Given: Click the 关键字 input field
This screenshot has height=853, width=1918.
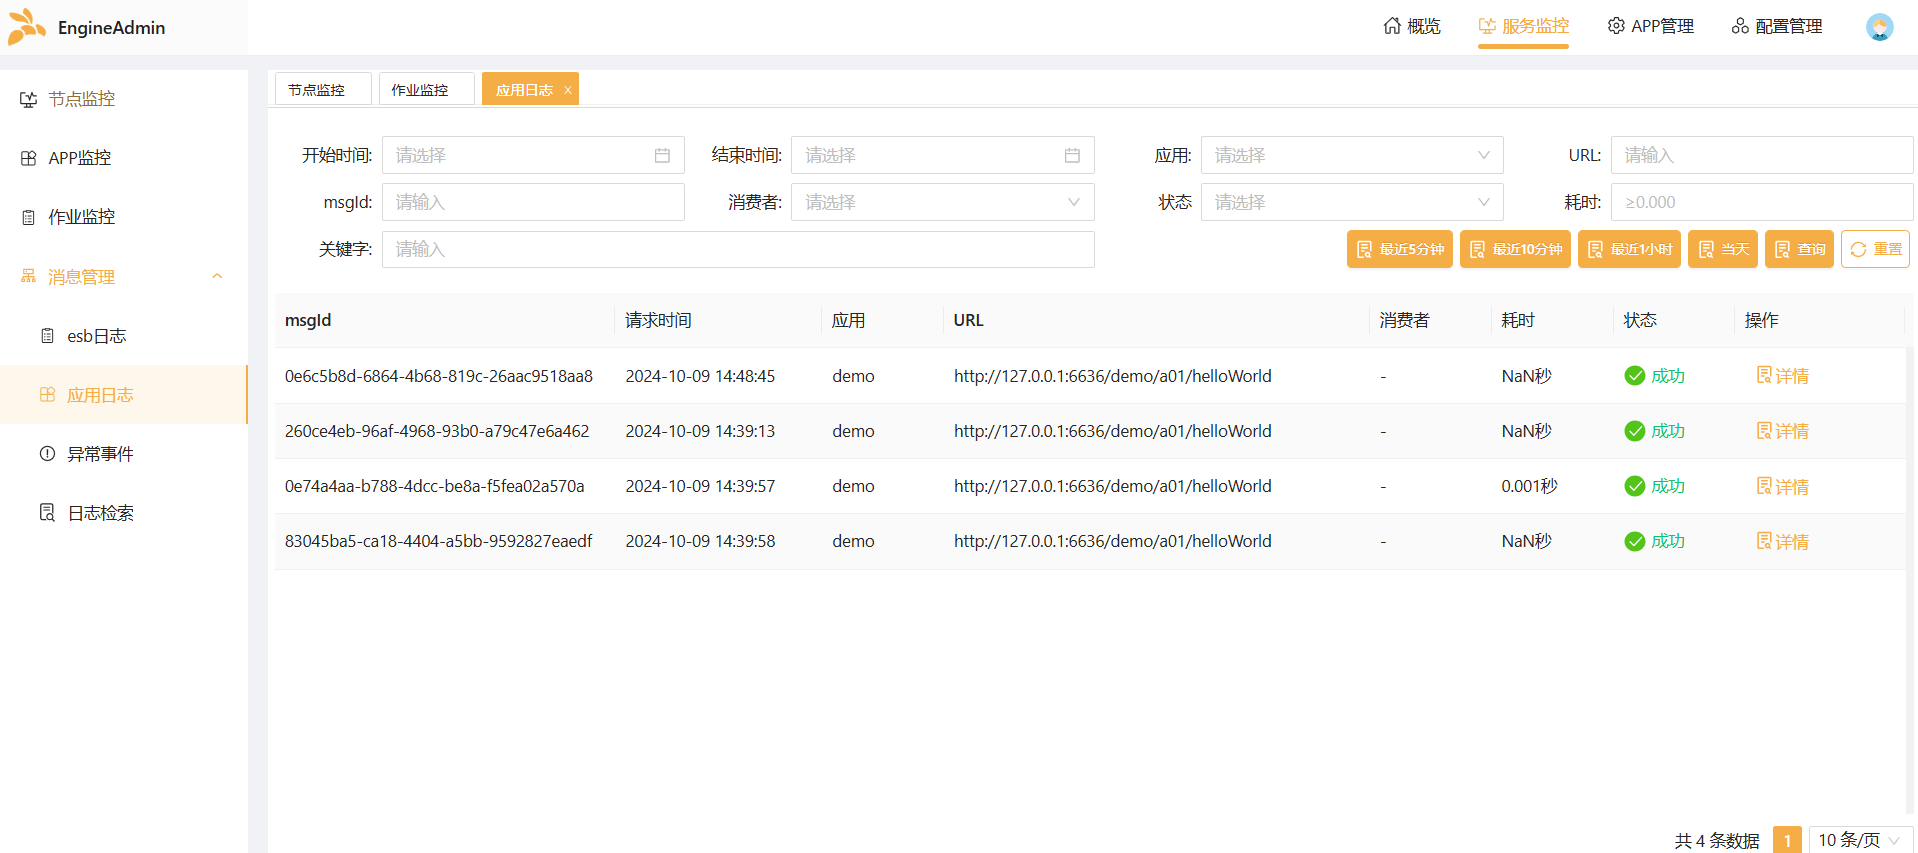Looking at the screenshot, I should pyautogui.click(x=738, y=249).
